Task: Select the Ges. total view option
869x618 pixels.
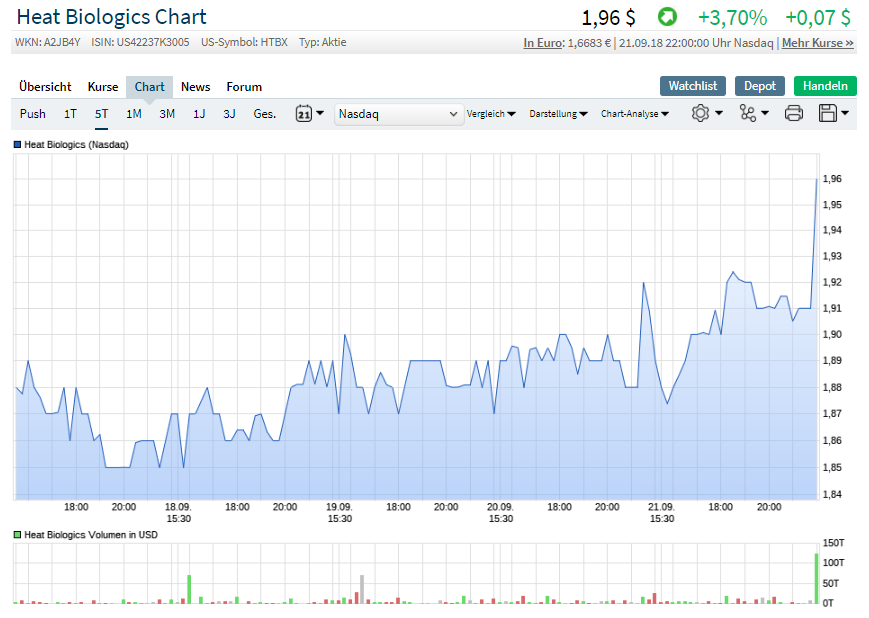Action: [x=264, y=114]
